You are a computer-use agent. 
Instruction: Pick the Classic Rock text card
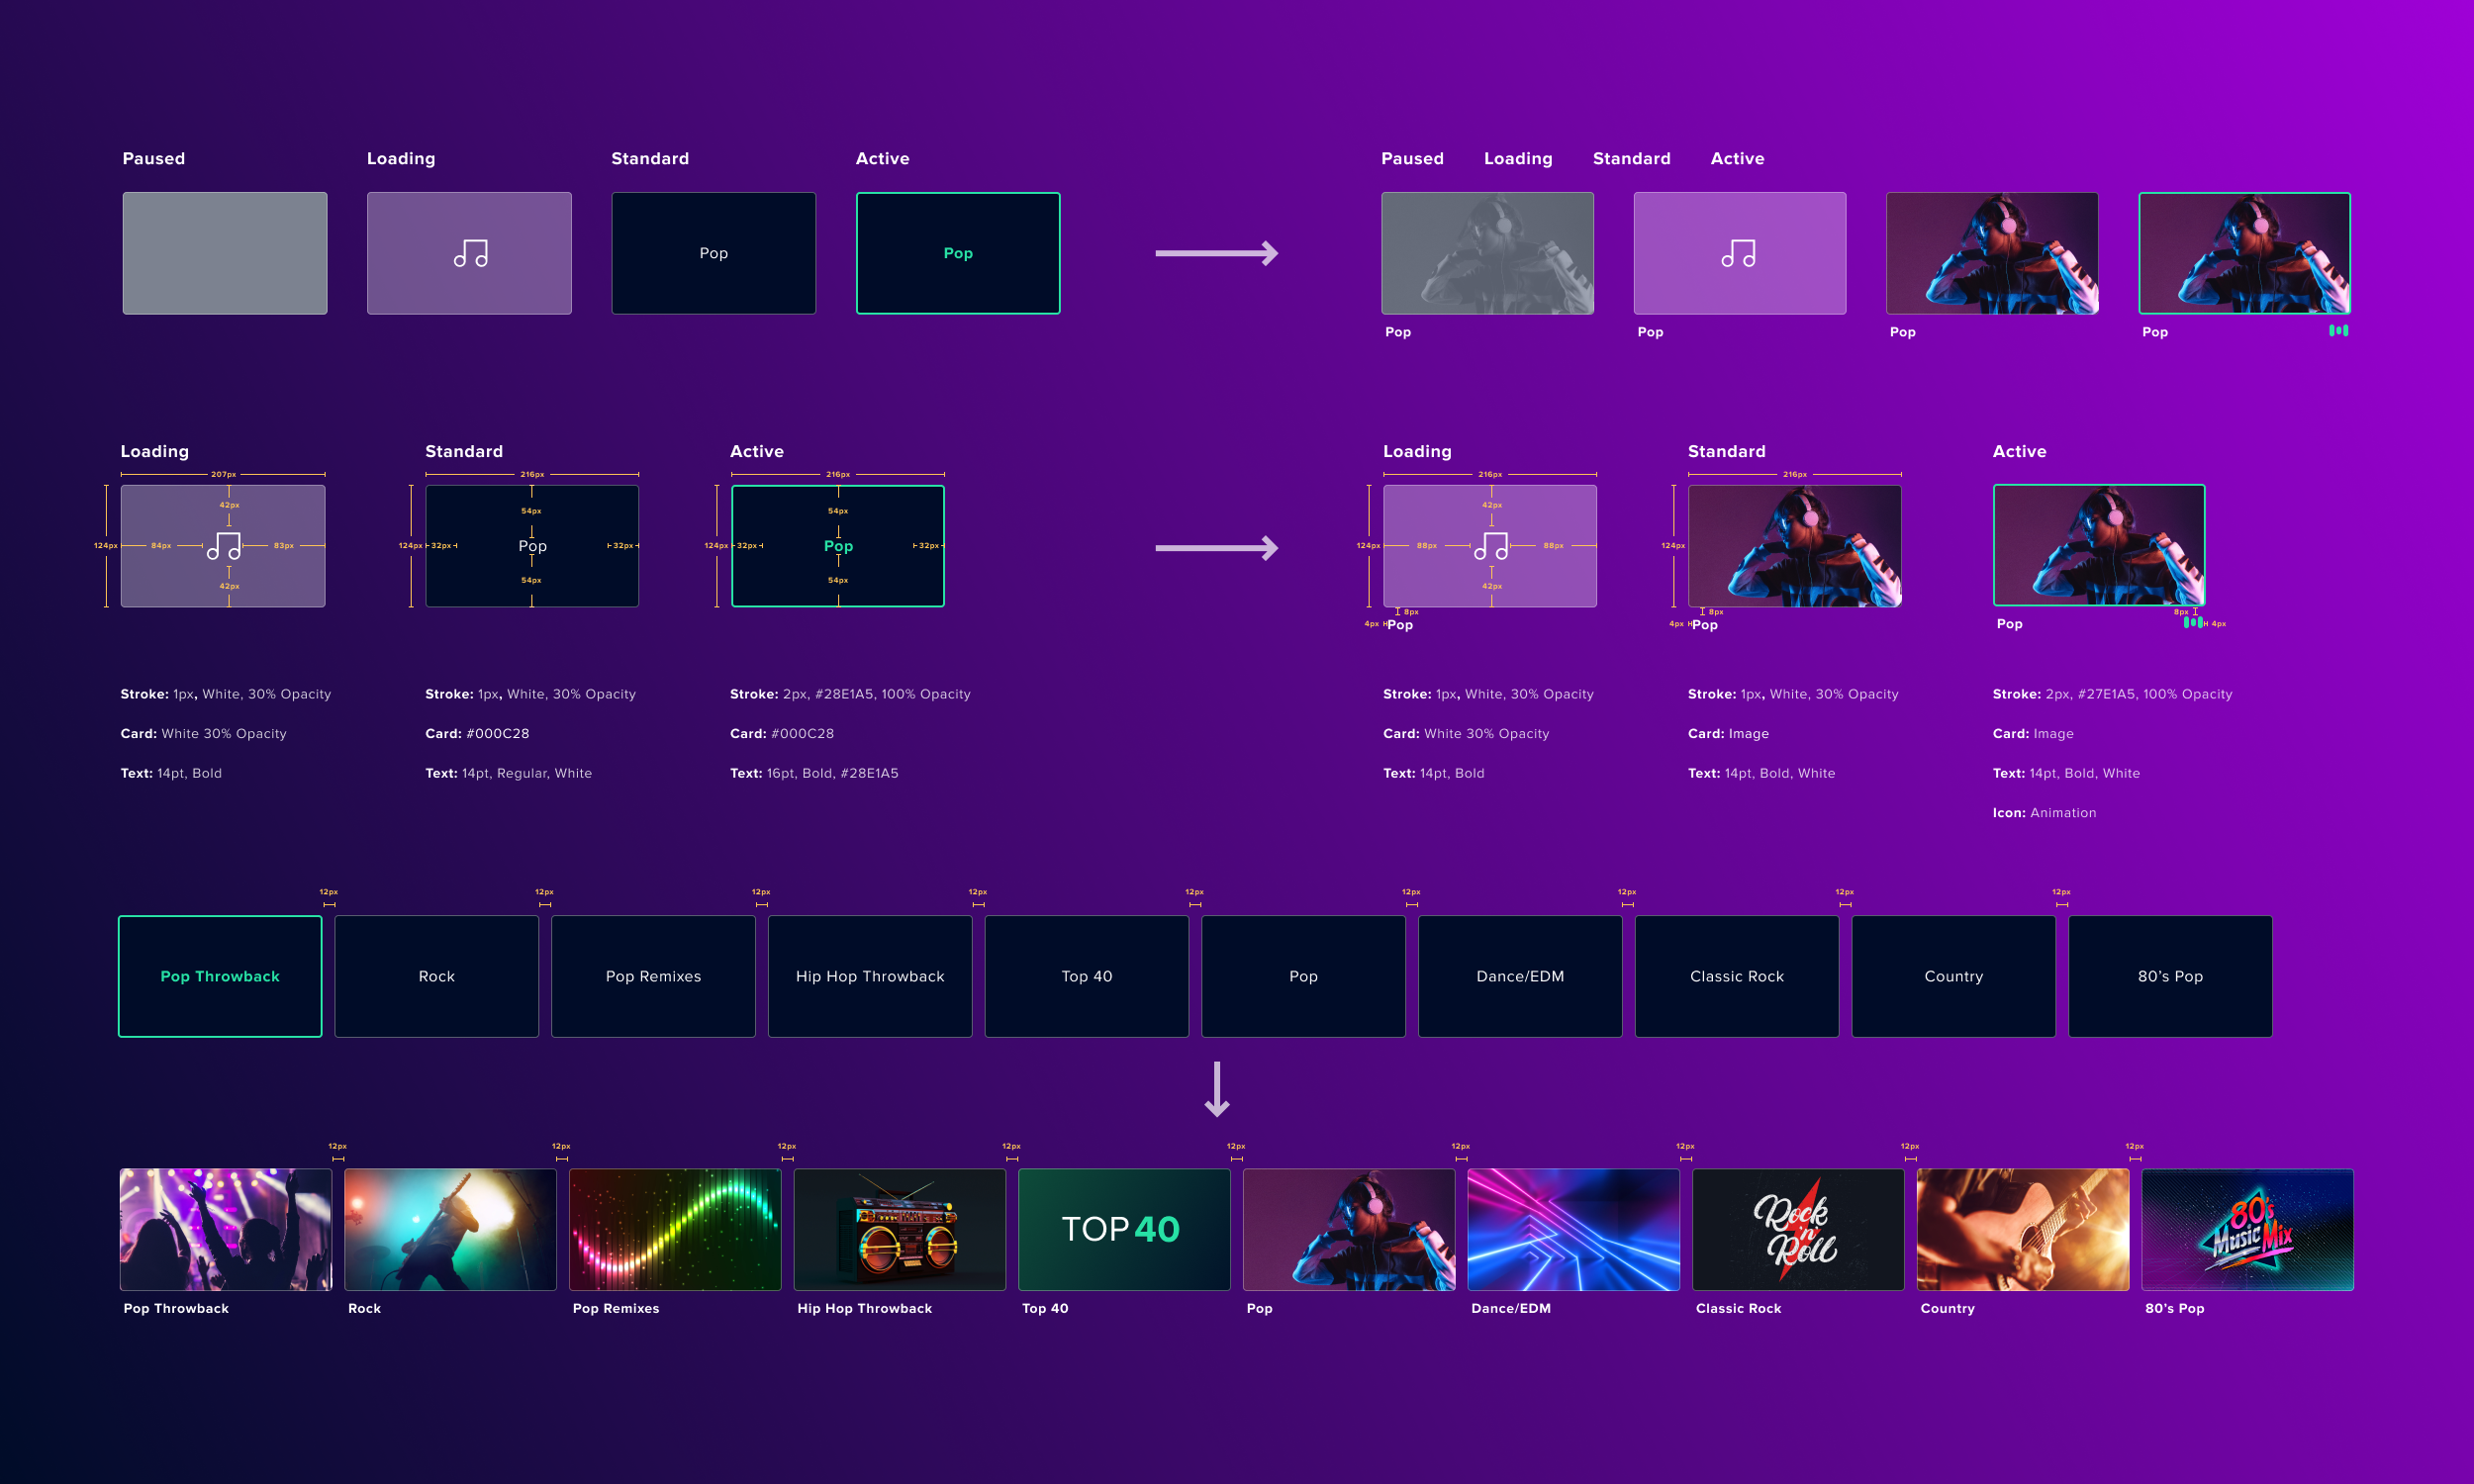(1737, 976)
